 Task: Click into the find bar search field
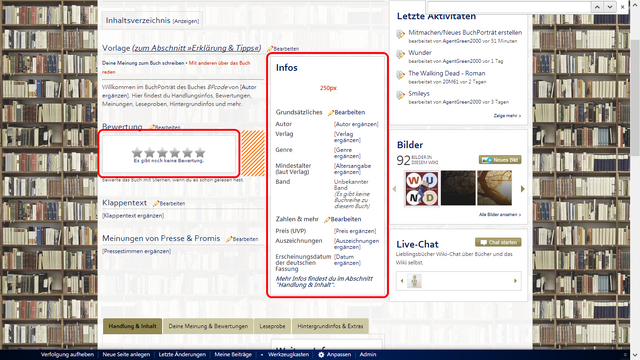click(x=509, y=7)
